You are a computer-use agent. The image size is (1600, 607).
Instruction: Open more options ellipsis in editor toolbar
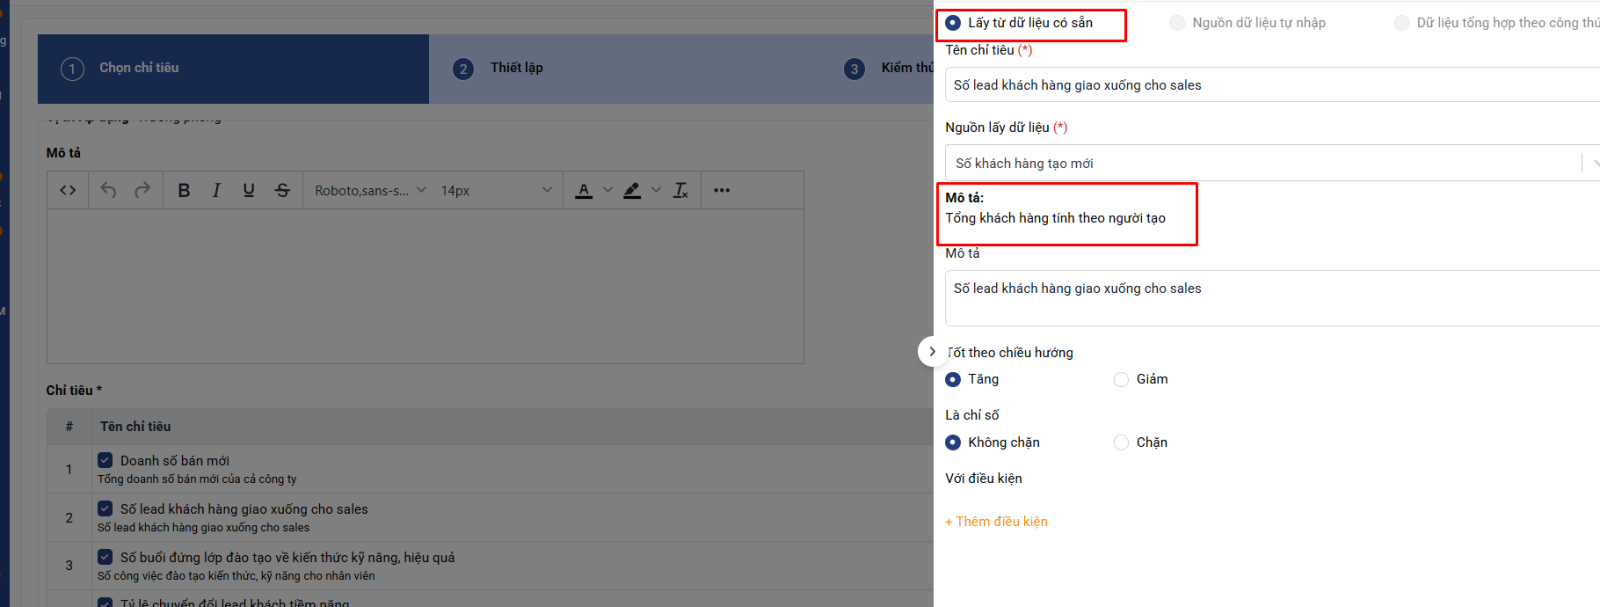(x=722, y=190)
